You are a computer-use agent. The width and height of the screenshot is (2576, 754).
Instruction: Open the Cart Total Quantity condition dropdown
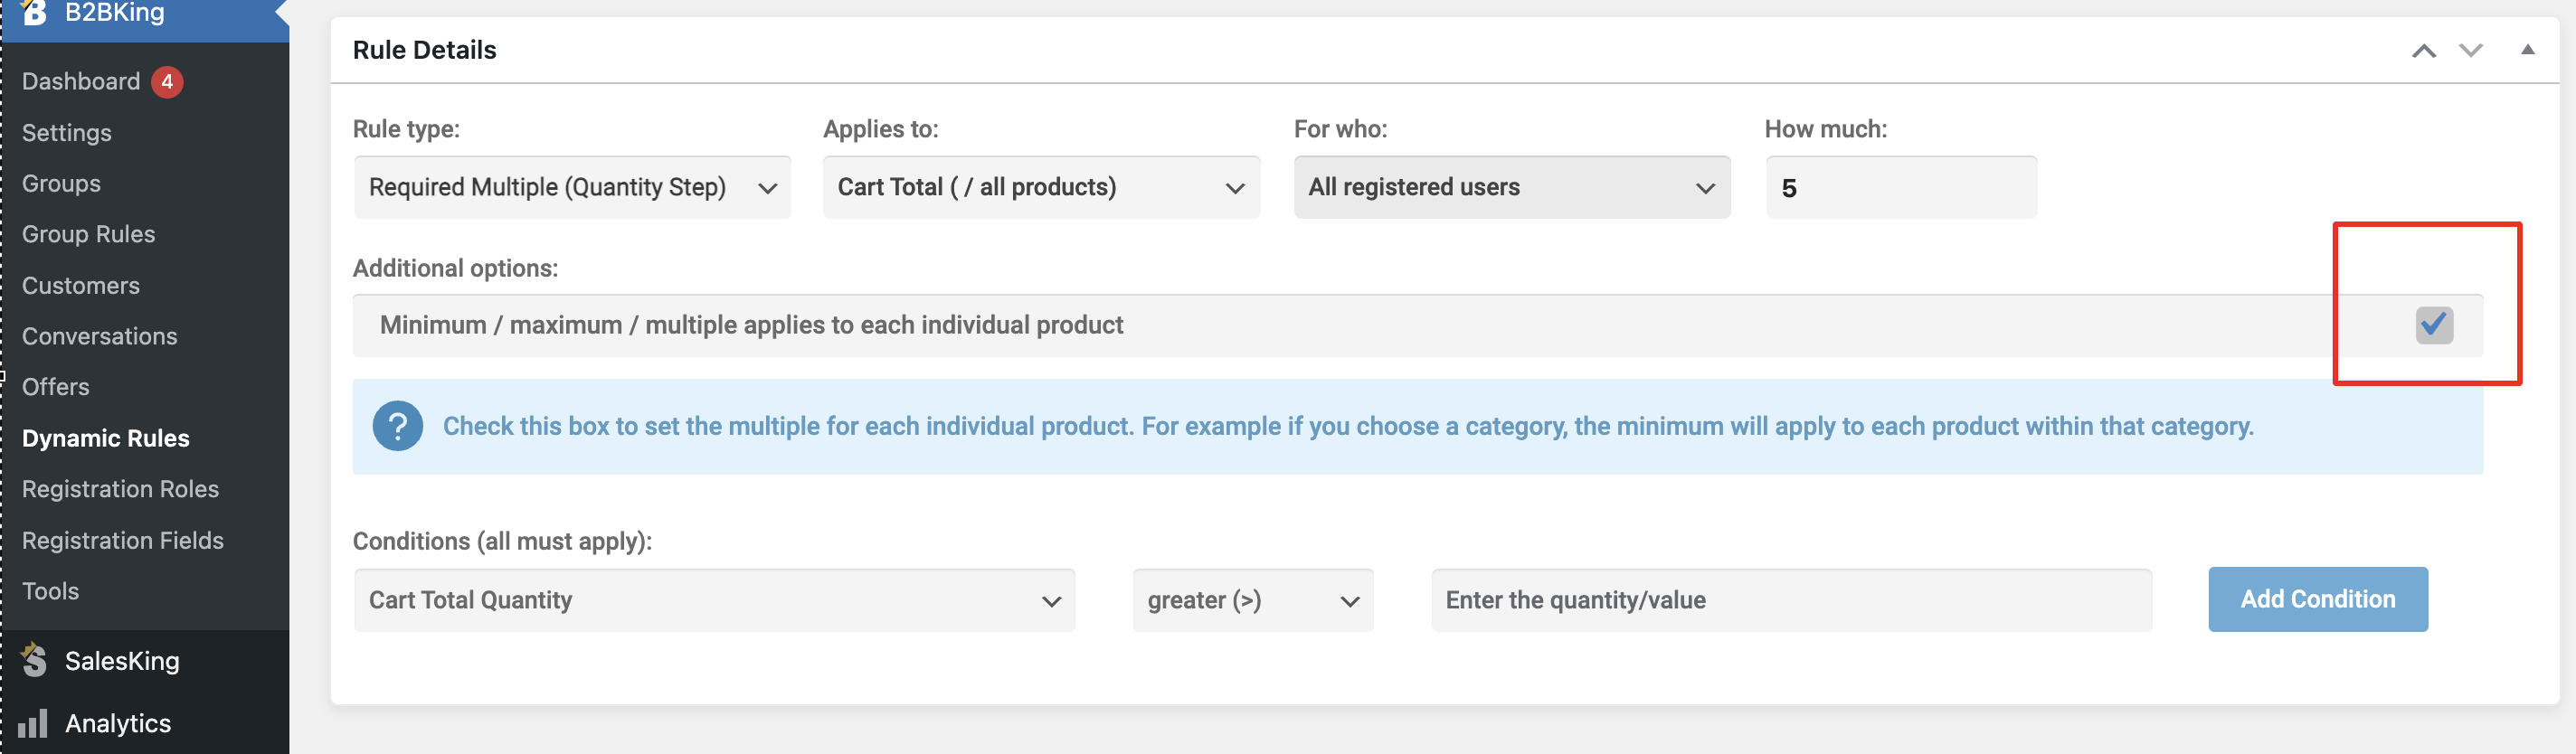click(714, 600)
